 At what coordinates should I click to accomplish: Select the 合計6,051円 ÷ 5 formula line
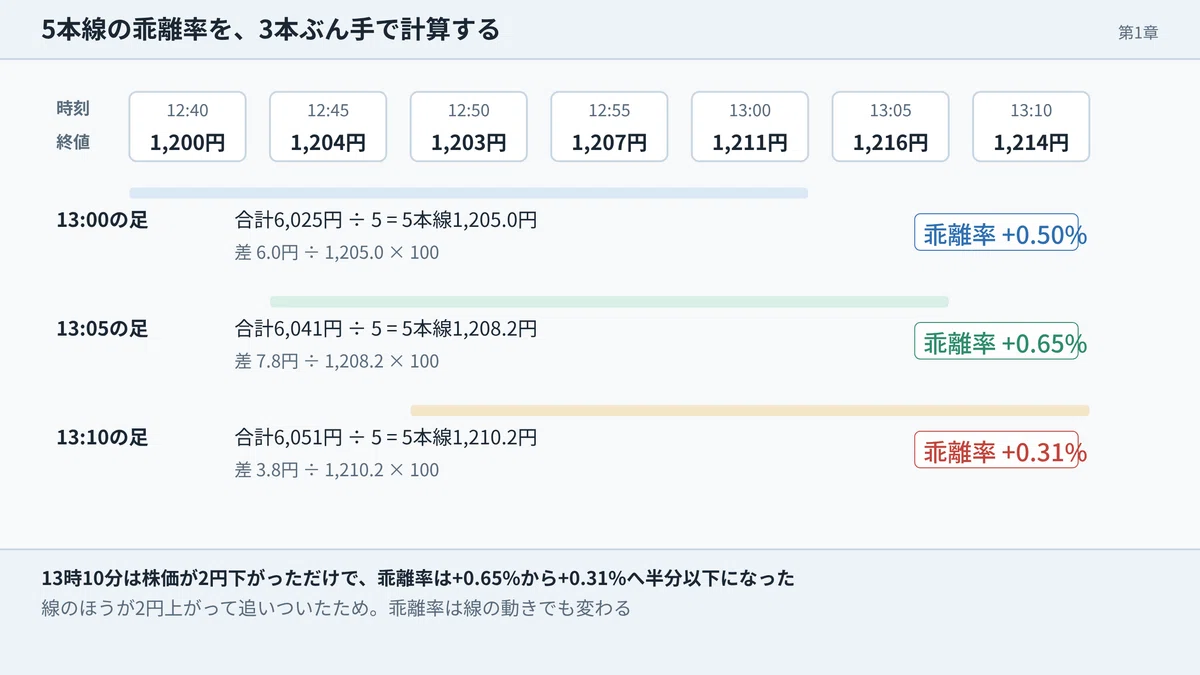click(386, 436)
